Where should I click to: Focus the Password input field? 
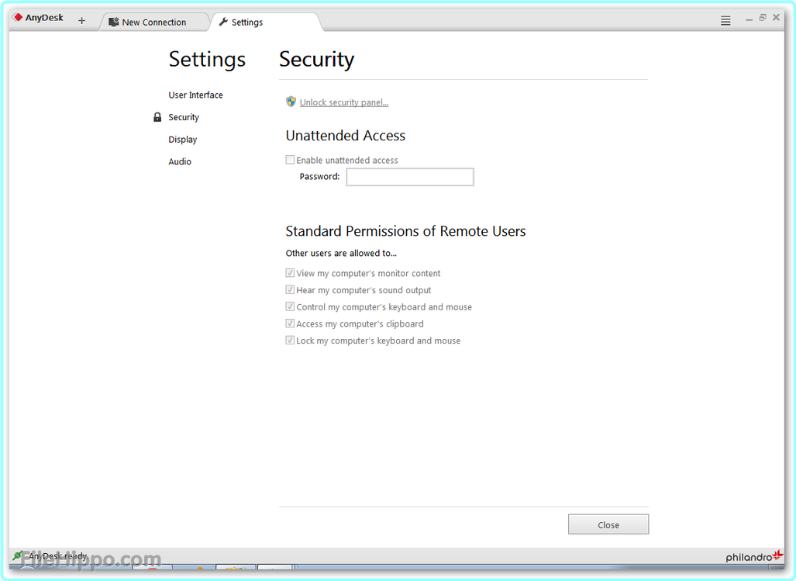(410, 177)
